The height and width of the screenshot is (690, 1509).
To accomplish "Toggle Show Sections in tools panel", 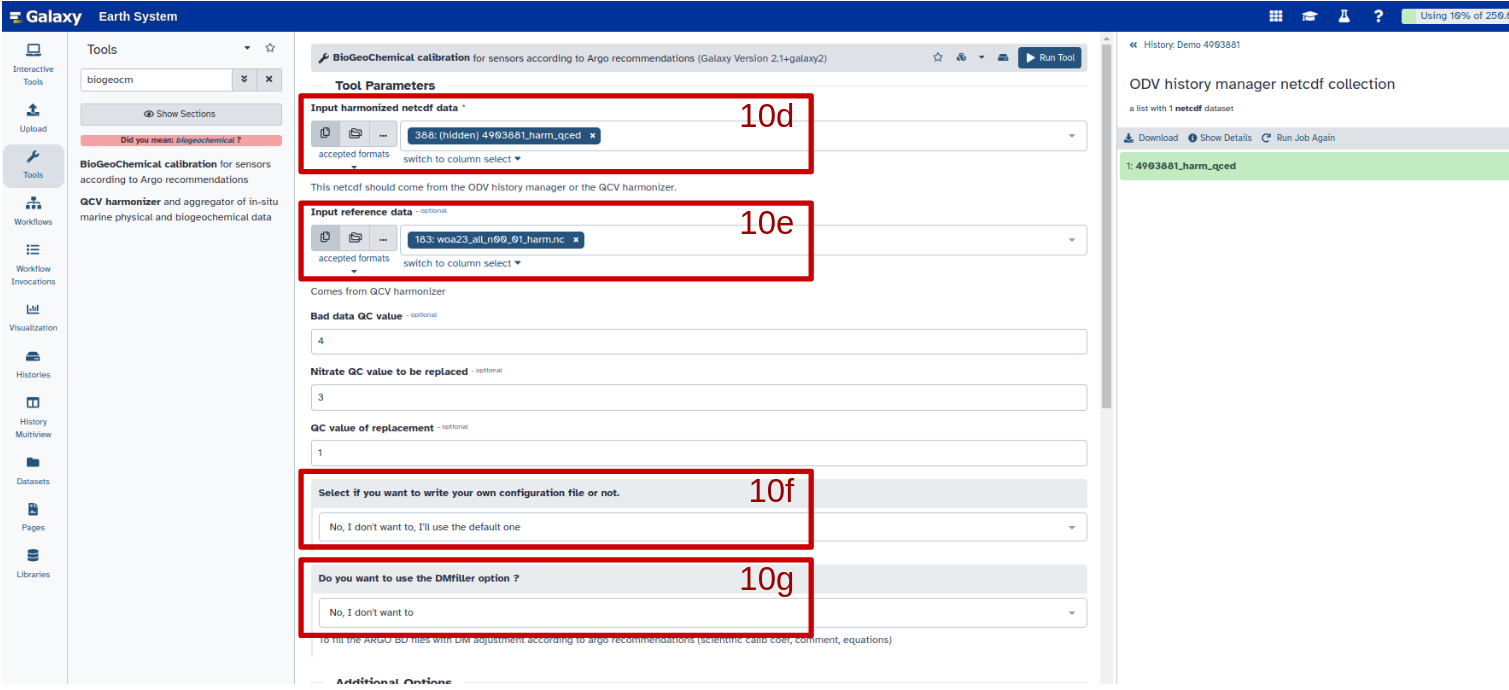I will 180,114.
